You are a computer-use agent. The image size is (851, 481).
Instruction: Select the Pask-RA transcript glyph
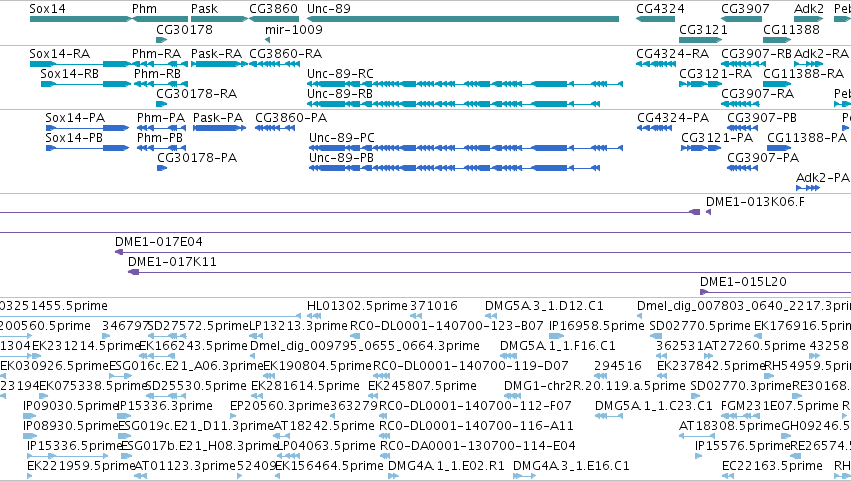pos(219,64)
